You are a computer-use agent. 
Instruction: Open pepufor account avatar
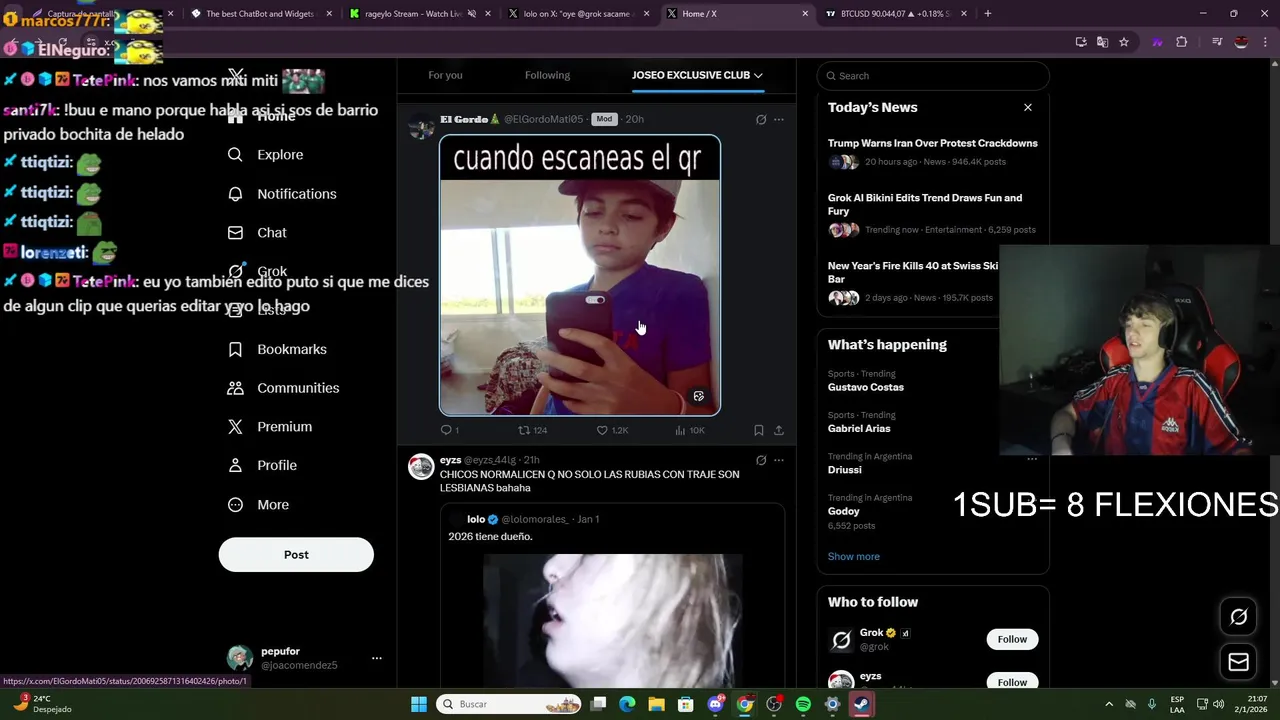[240, 658]
